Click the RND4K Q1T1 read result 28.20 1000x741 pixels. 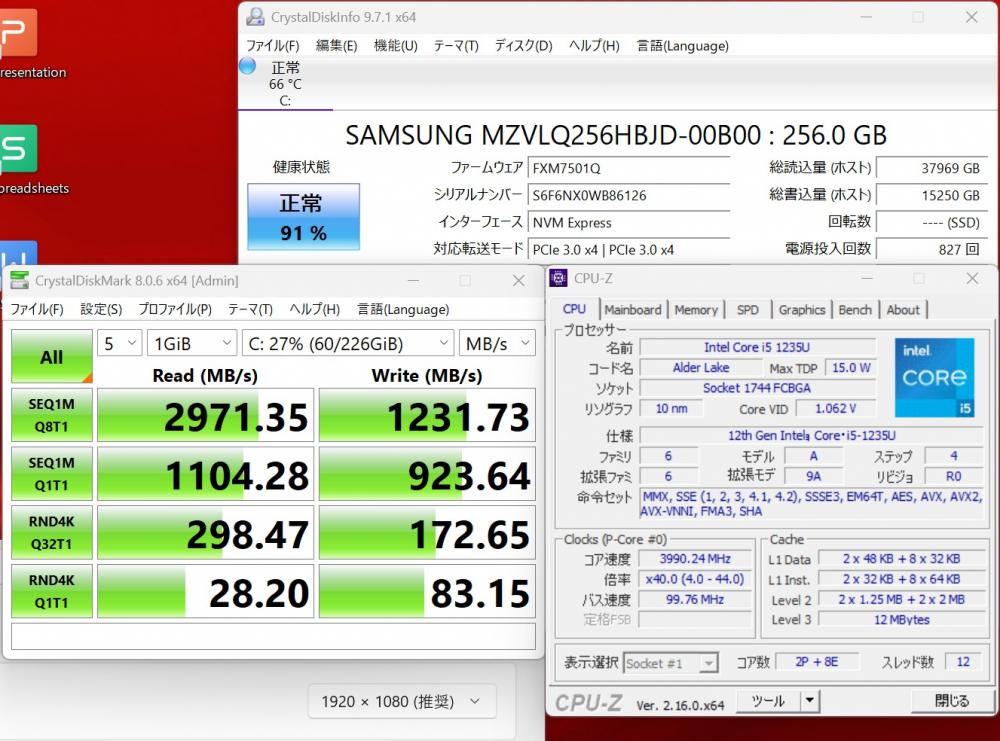(205, 591)
